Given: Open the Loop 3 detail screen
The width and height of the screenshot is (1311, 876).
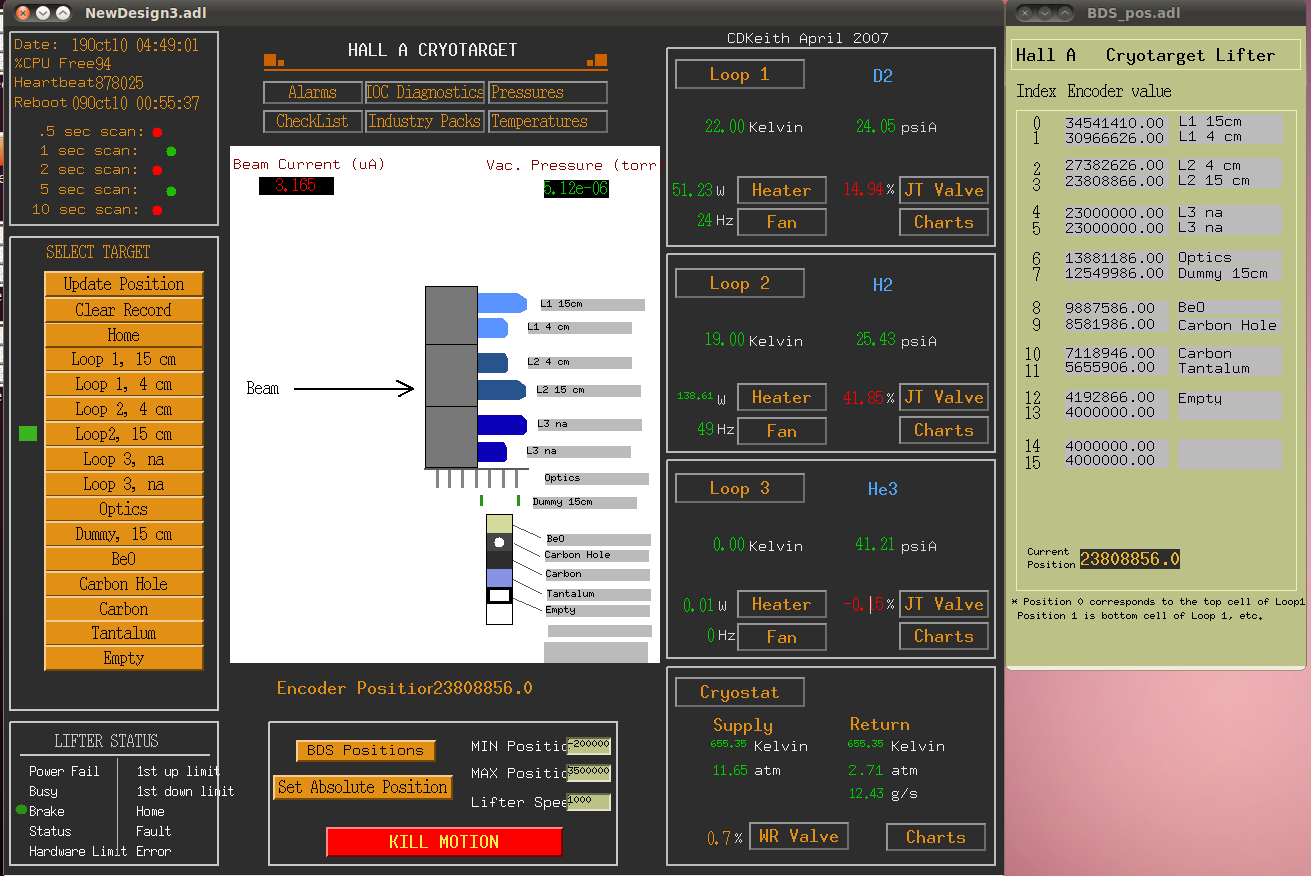Looking at the screenshot, I should pos(740,488).
